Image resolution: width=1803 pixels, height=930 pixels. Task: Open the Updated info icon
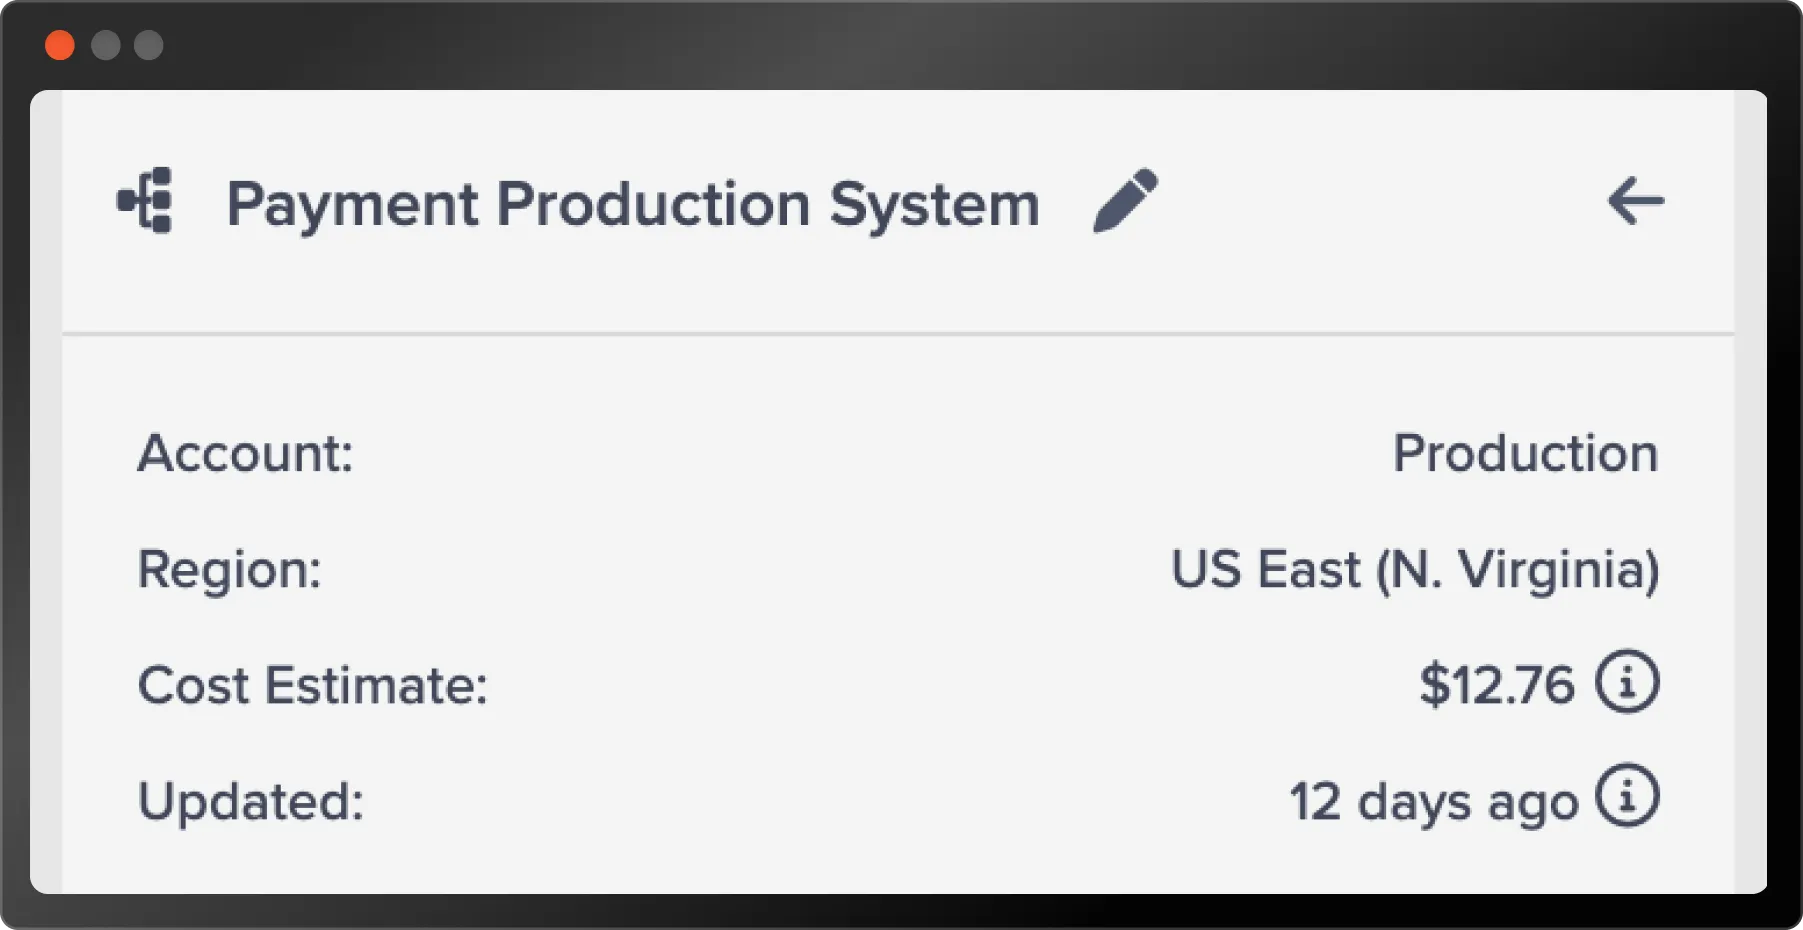tap(1626, 798)
